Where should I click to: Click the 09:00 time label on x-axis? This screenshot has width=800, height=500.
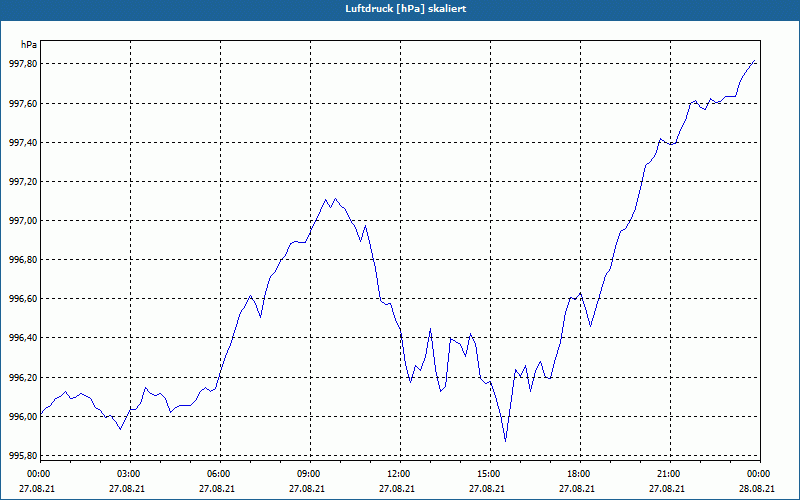308,474
